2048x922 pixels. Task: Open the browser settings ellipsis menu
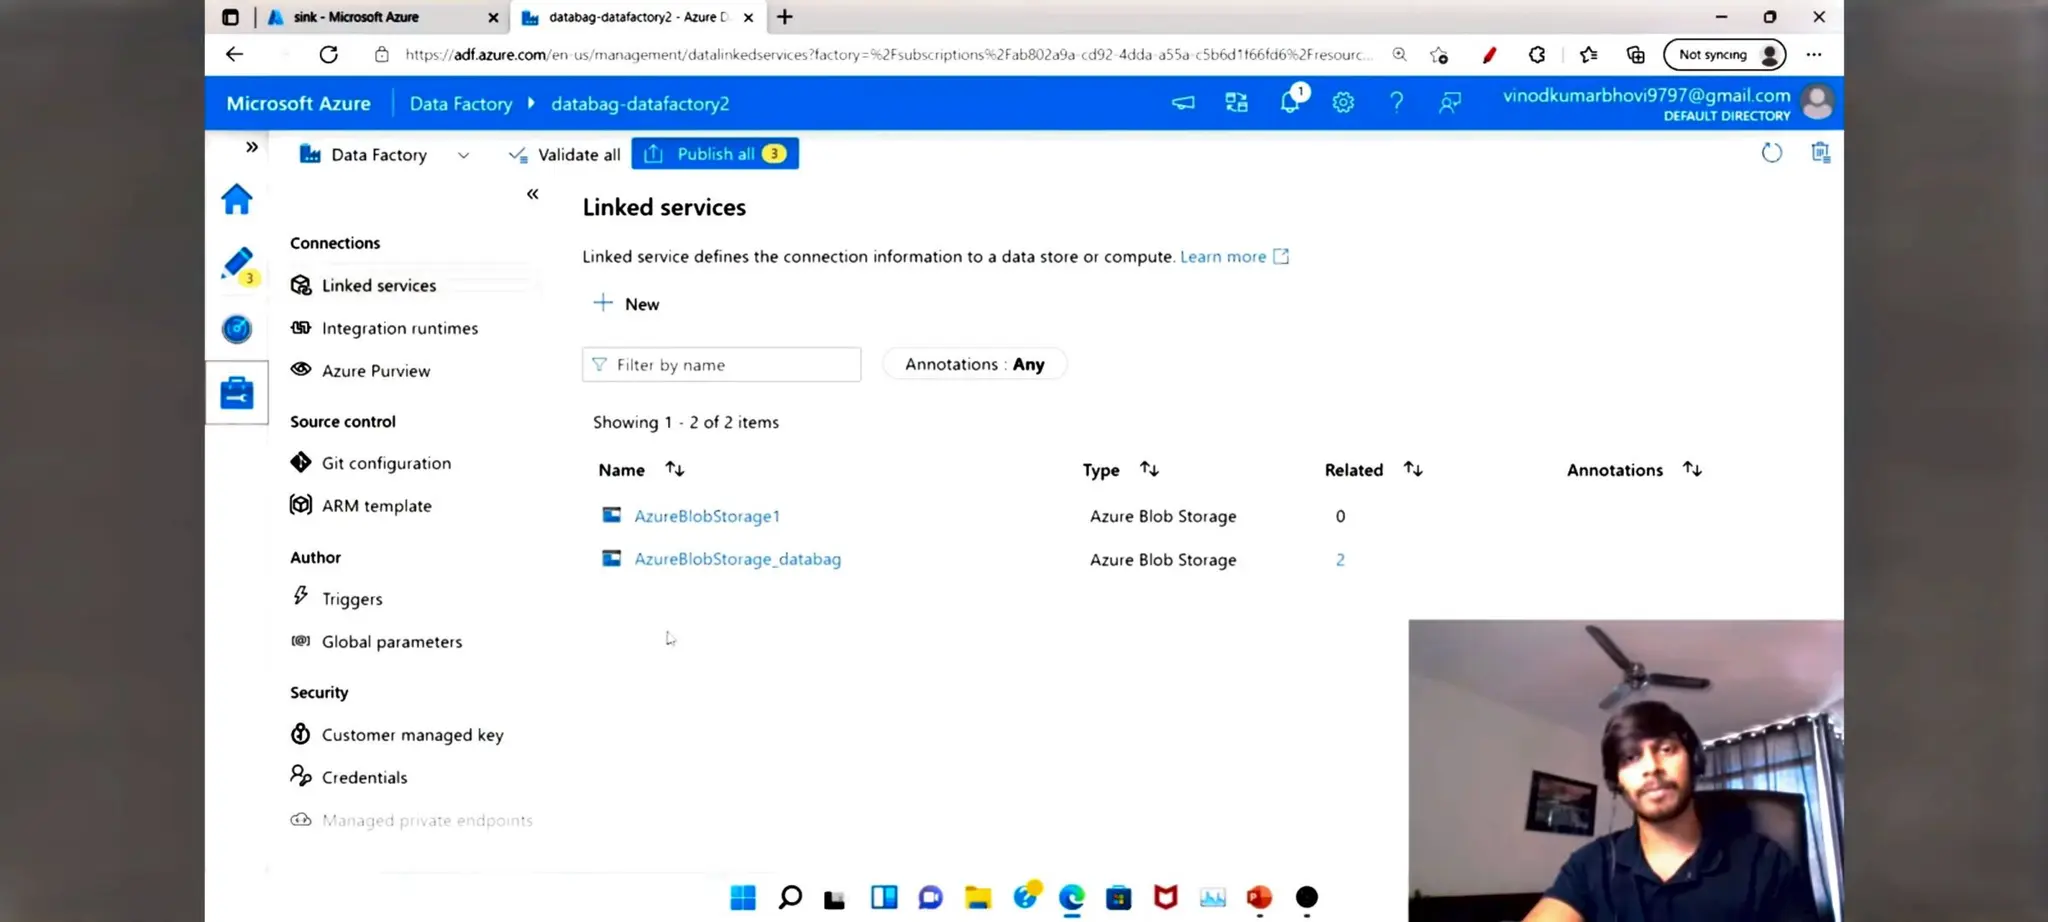pos(1814,55)
